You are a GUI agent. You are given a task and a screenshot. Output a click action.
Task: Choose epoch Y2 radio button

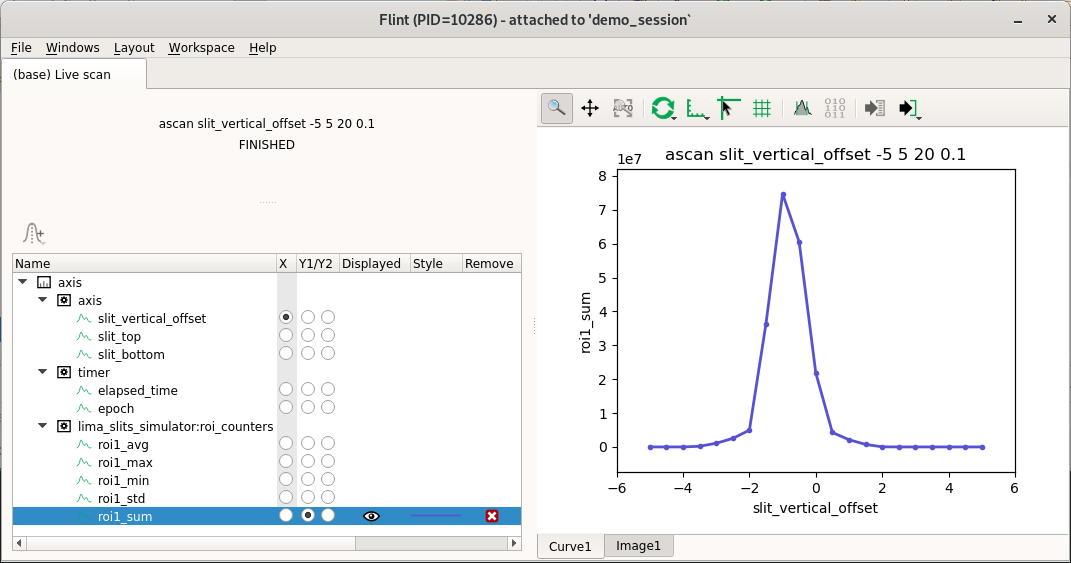[328, 407]
